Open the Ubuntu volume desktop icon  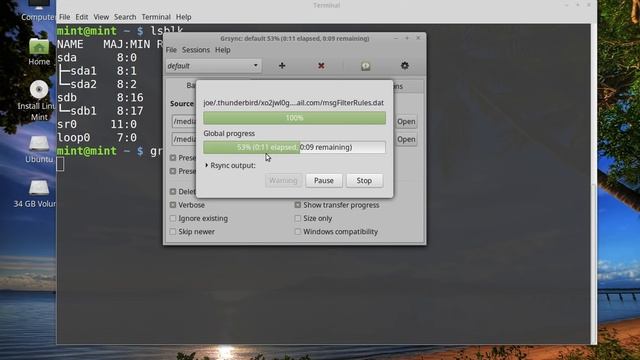(39, 149)
